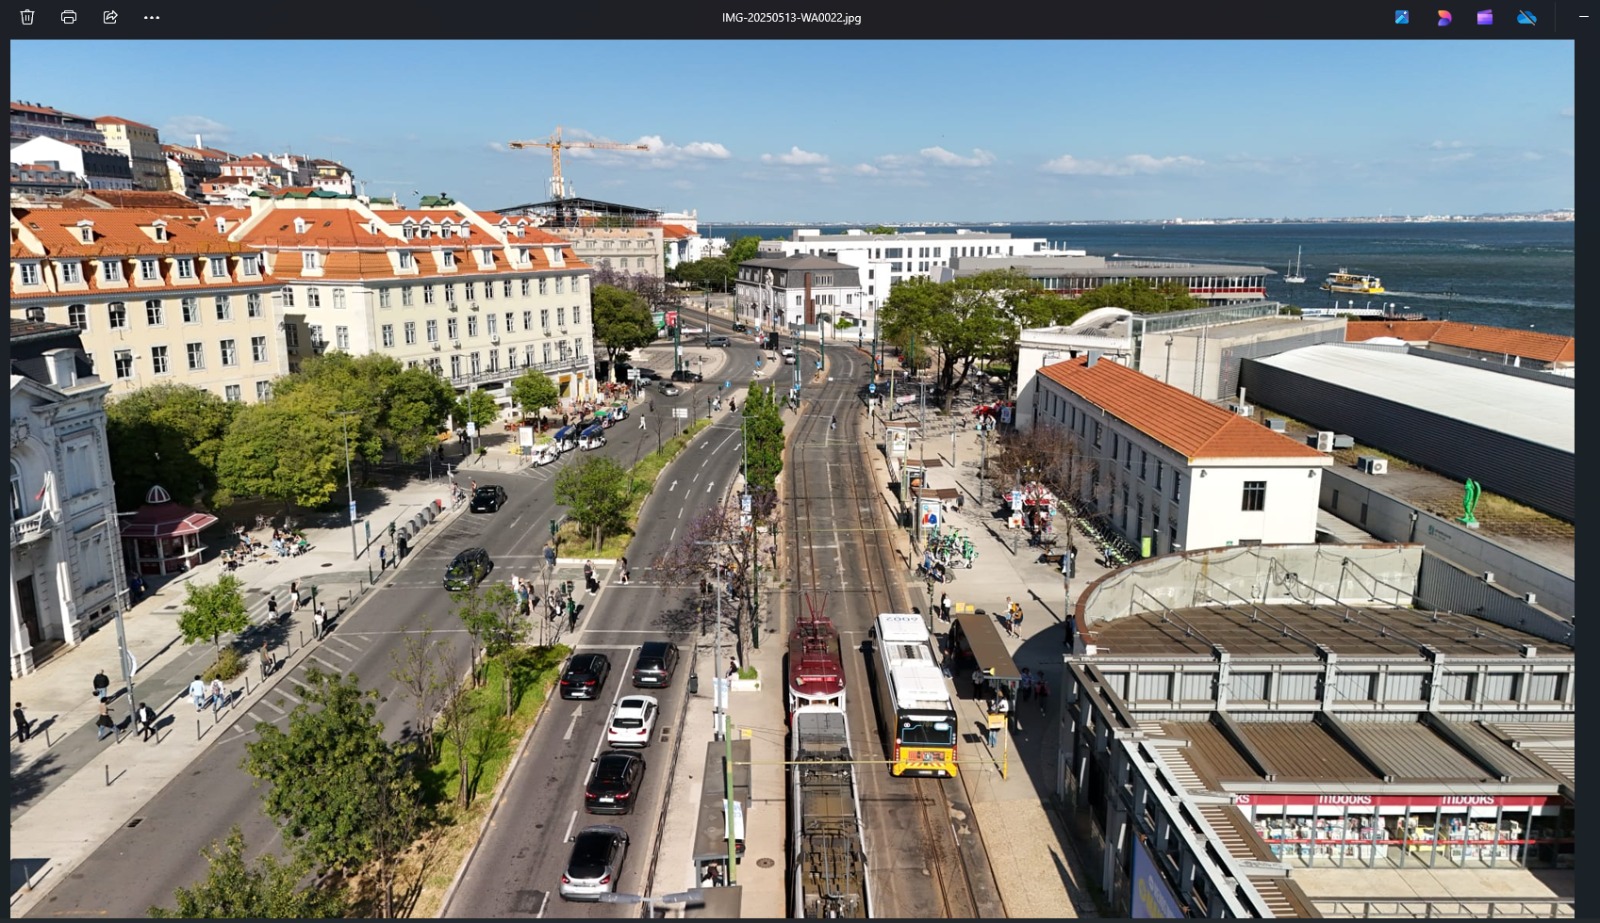This screenshot has width=1600, height=923.
Task: Click the IMG-20250513-WA0022.jpg file name title
Action: tap(791, 18)
